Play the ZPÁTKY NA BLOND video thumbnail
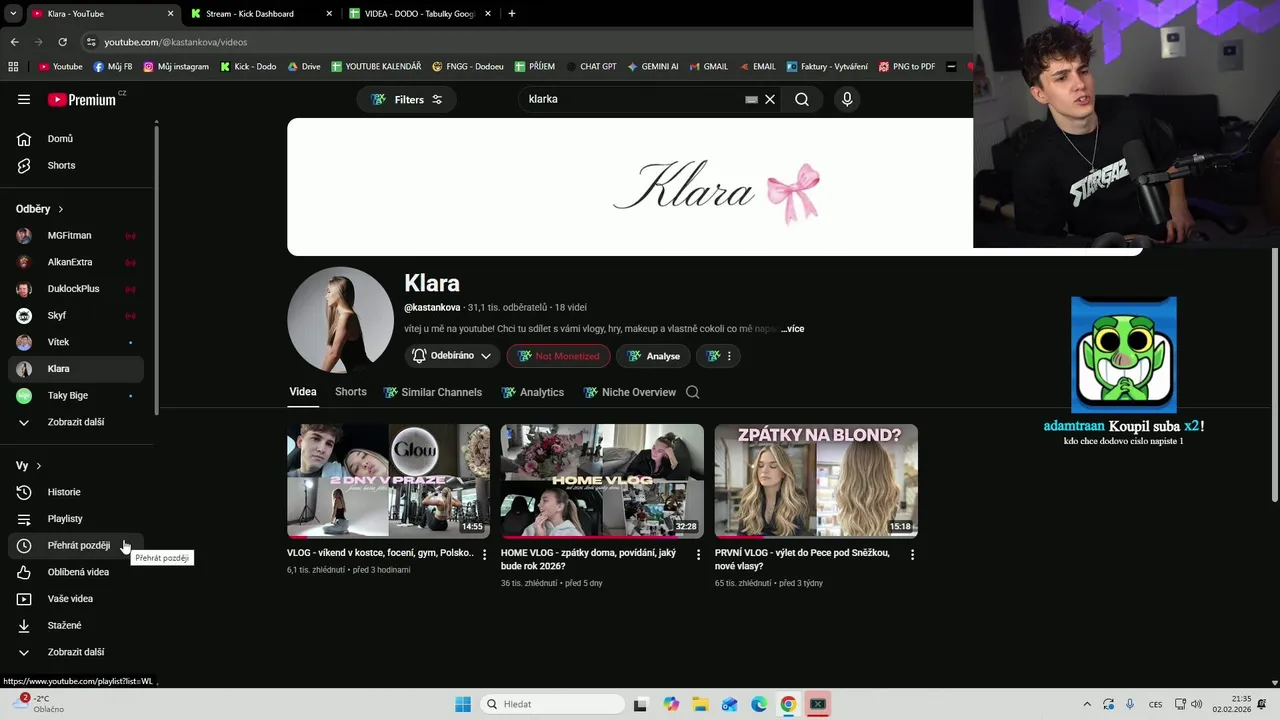This screenshot has height=720, width=1280. [x=816, y=481]
